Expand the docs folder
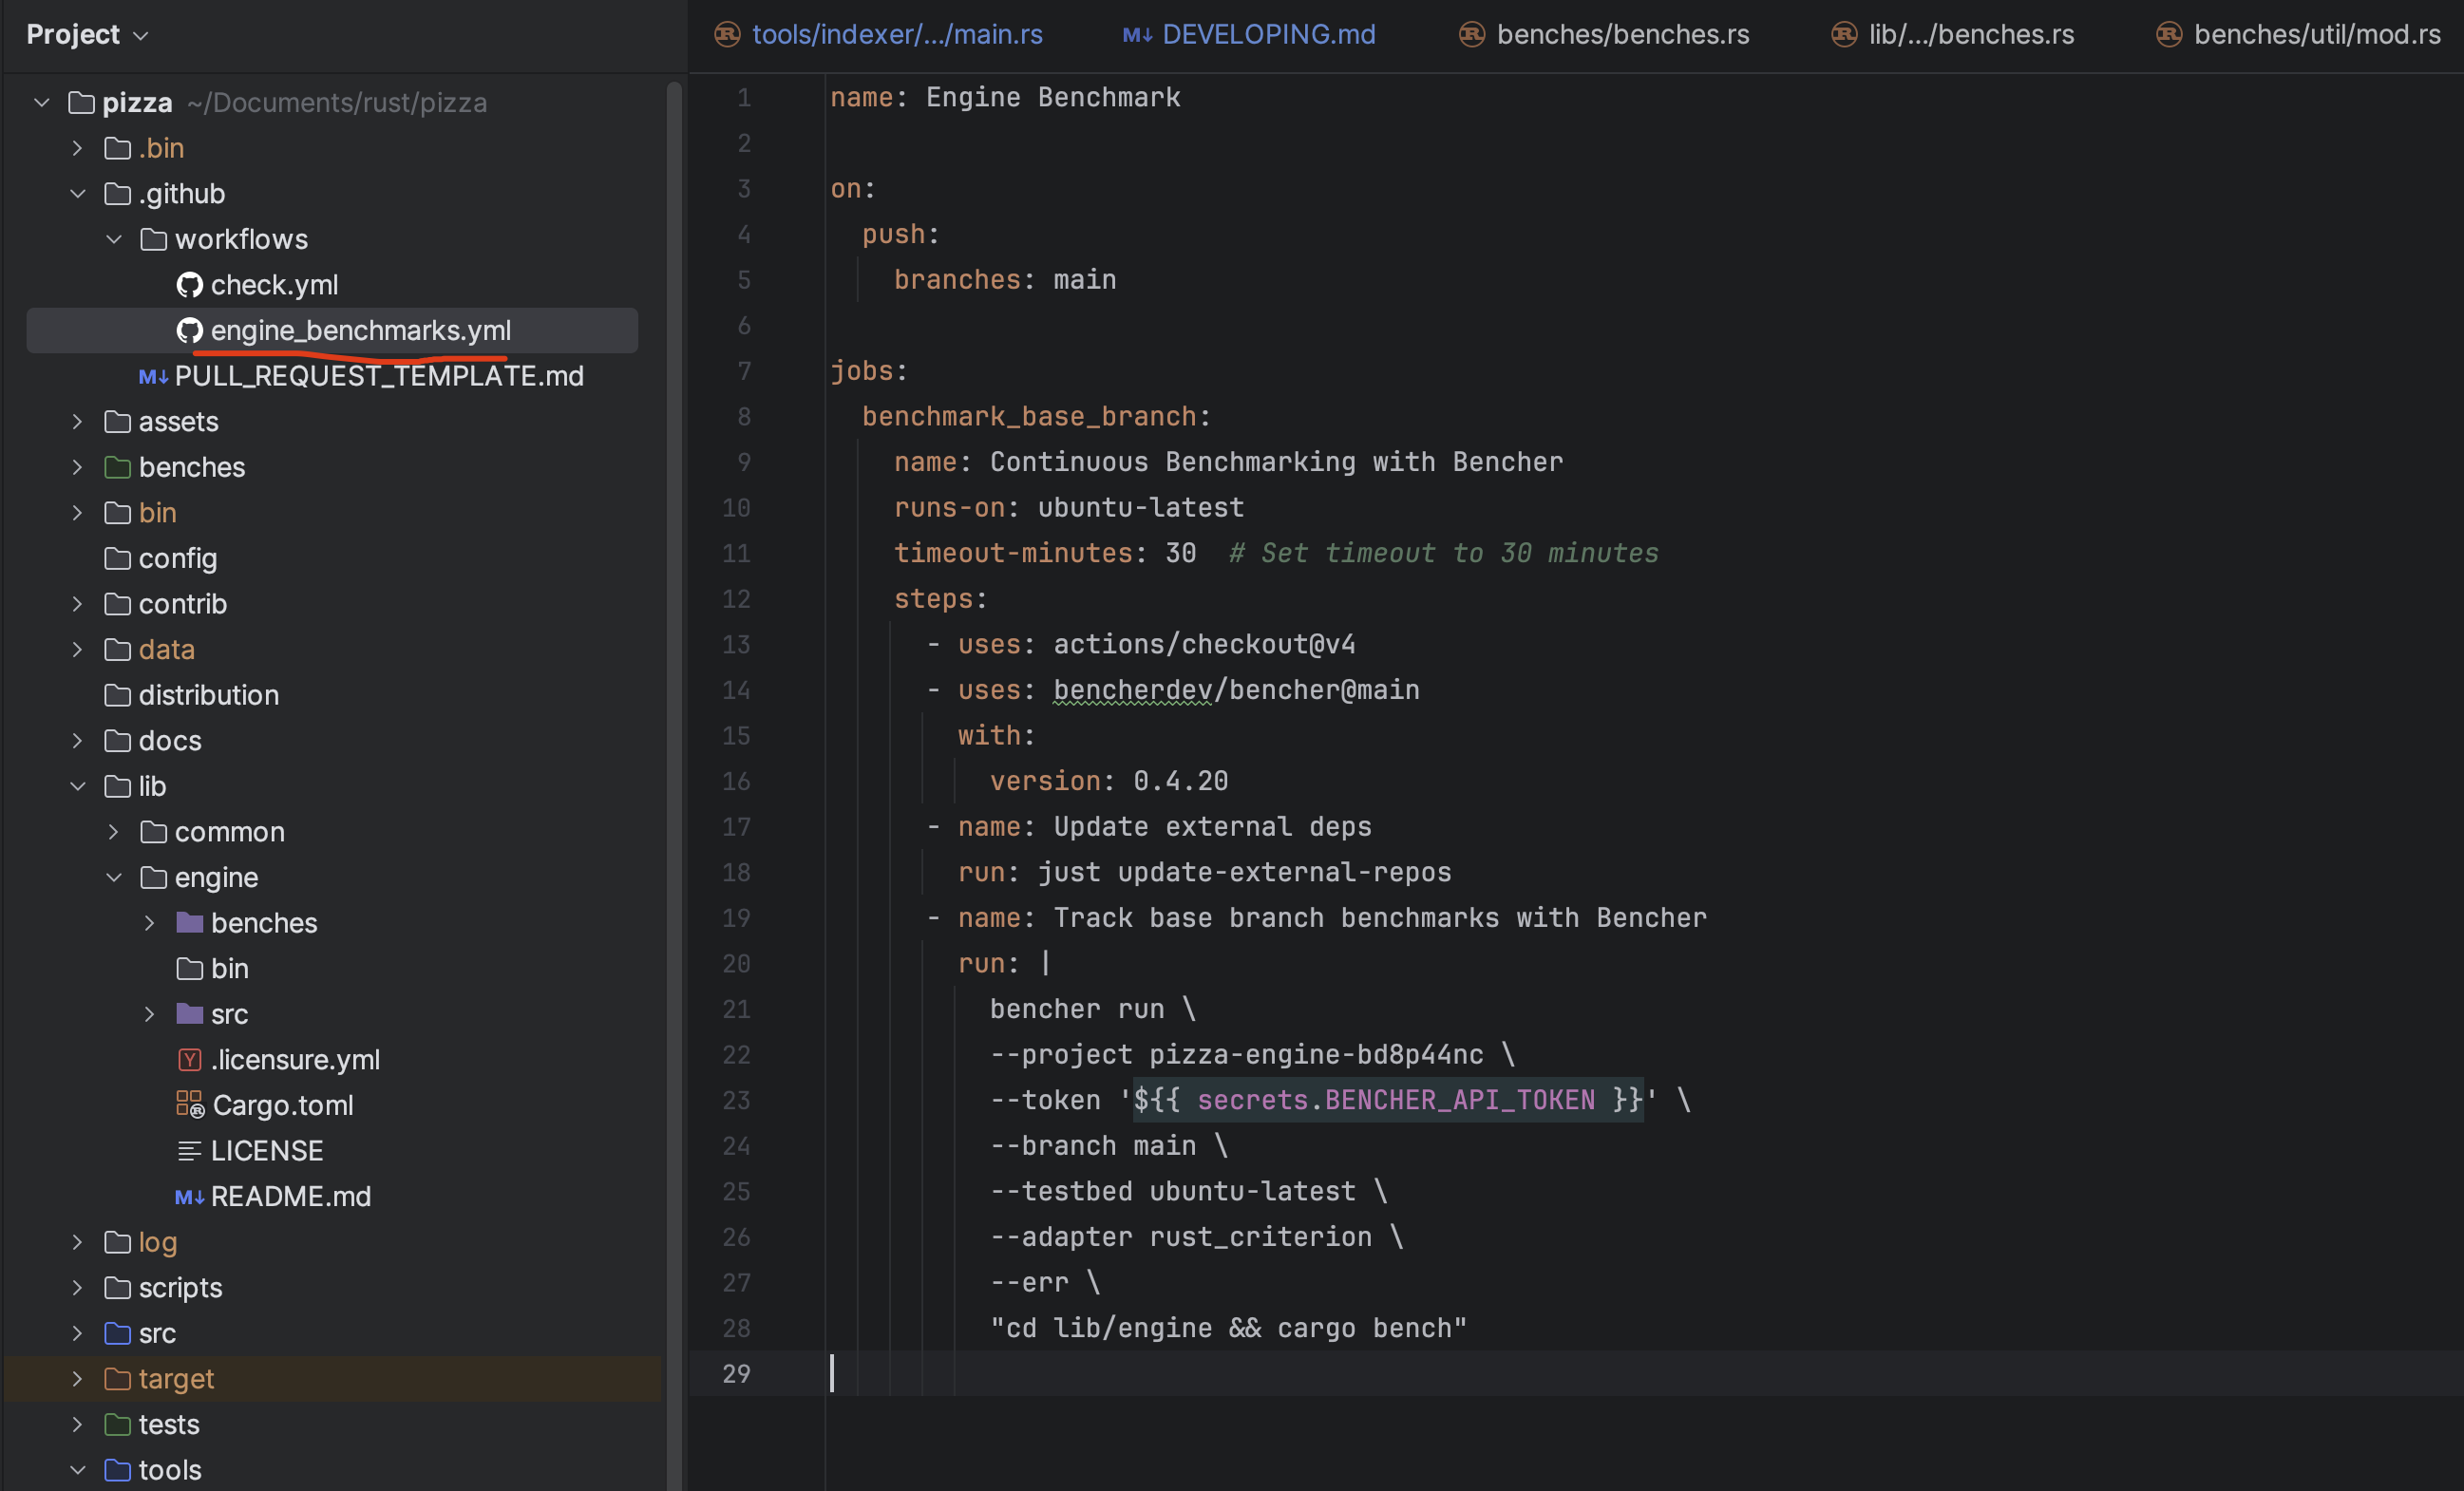2464x1491 pixels. pos(77,740)
